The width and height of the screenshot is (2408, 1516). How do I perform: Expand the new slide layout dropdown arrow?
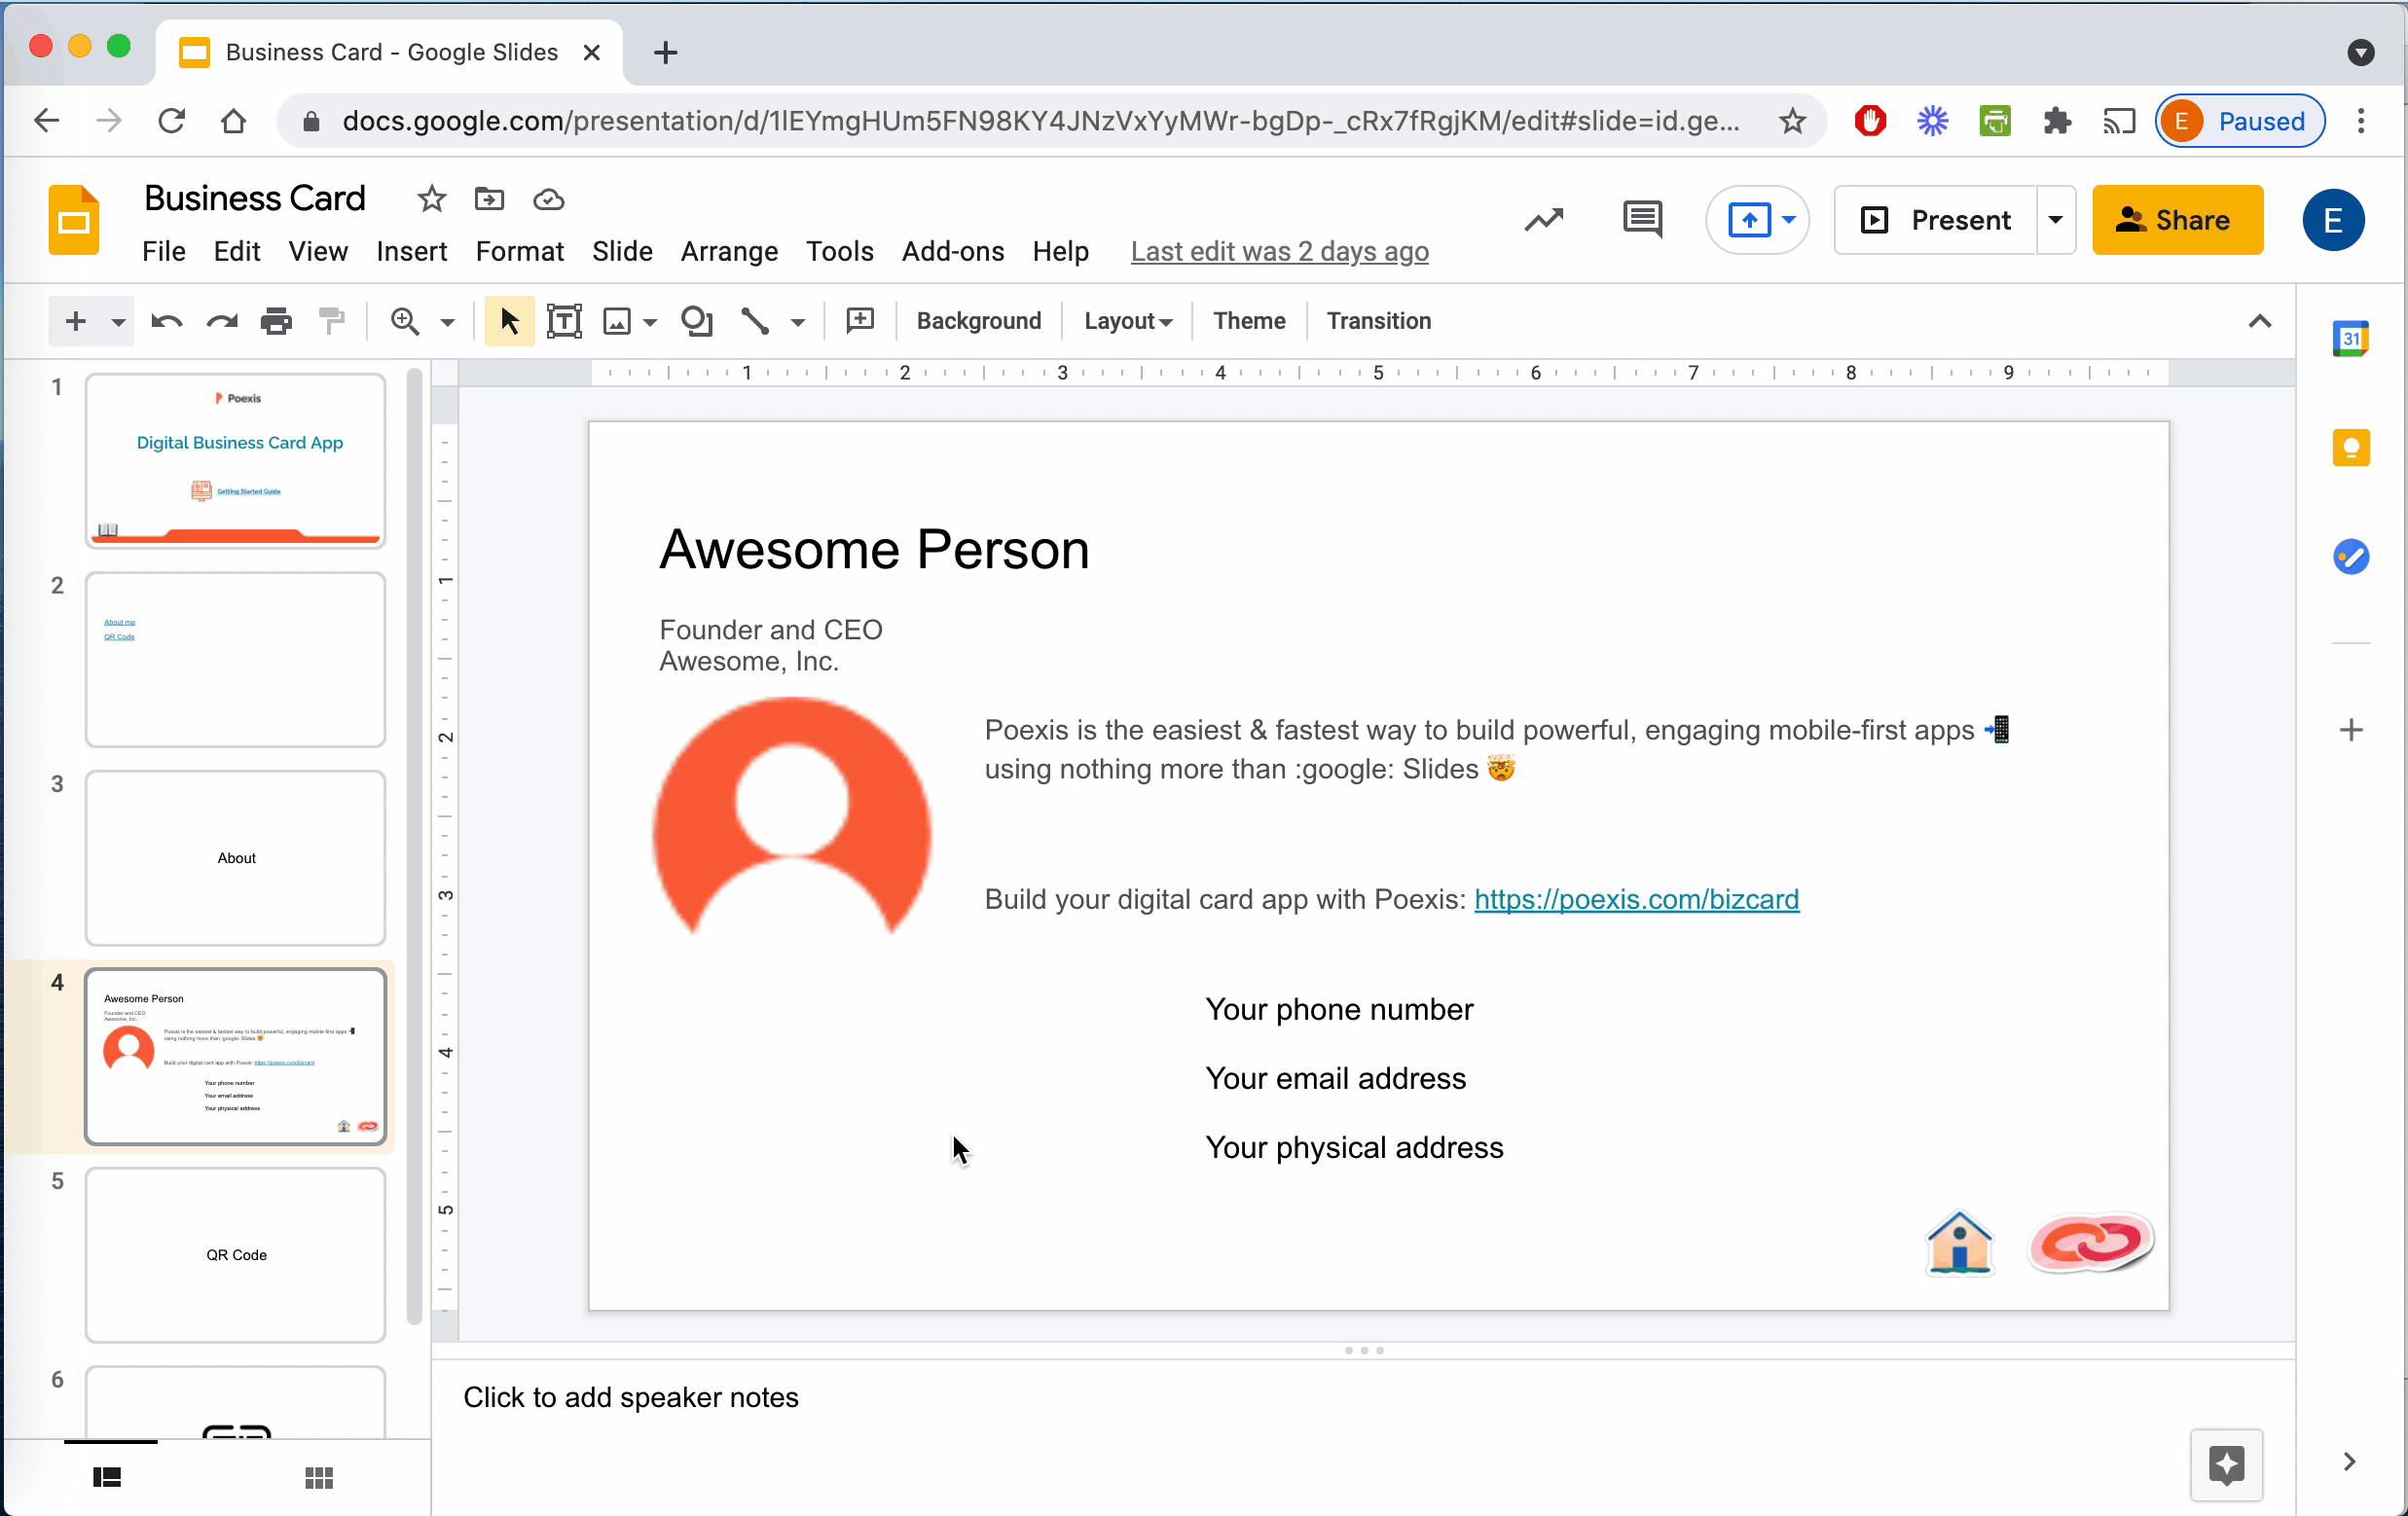point(118,322)
